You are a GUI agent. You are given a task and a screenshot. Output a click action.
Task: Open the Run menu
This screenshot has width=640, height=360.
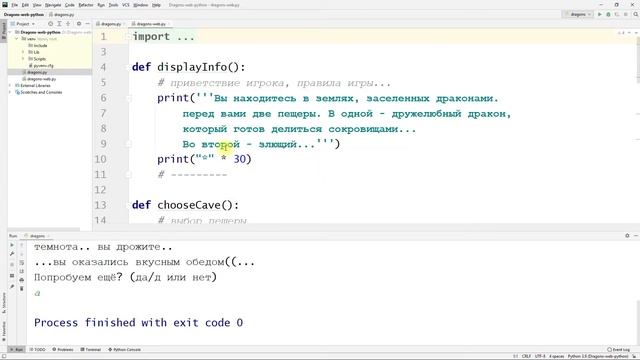[x=101, y=5]
